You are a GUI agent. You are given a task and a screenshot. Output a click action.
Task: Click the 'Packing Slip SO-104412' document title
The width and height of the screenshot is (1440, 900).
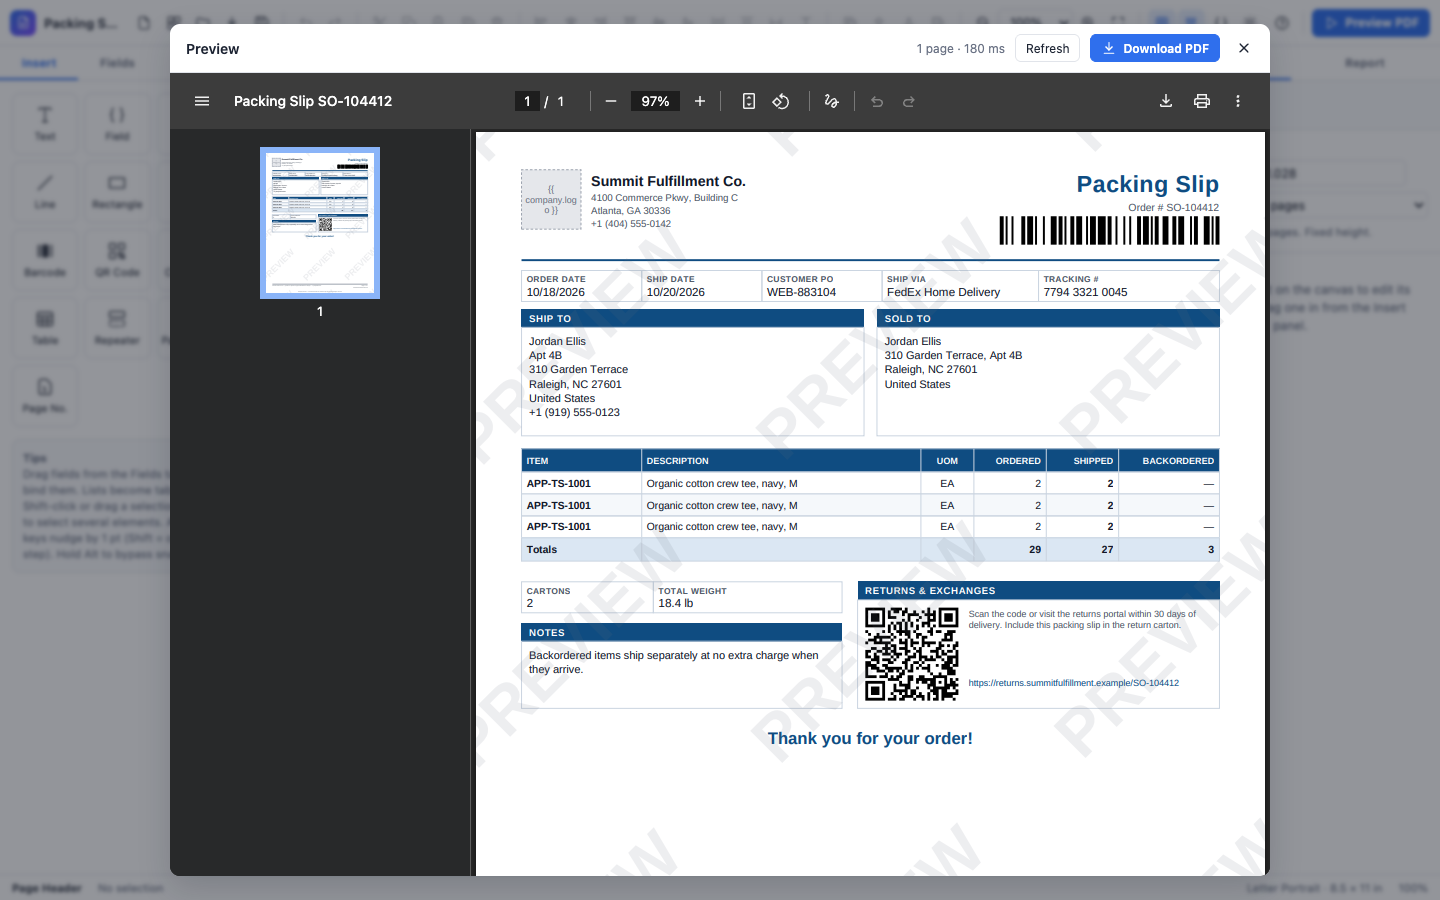coord(313,101)
